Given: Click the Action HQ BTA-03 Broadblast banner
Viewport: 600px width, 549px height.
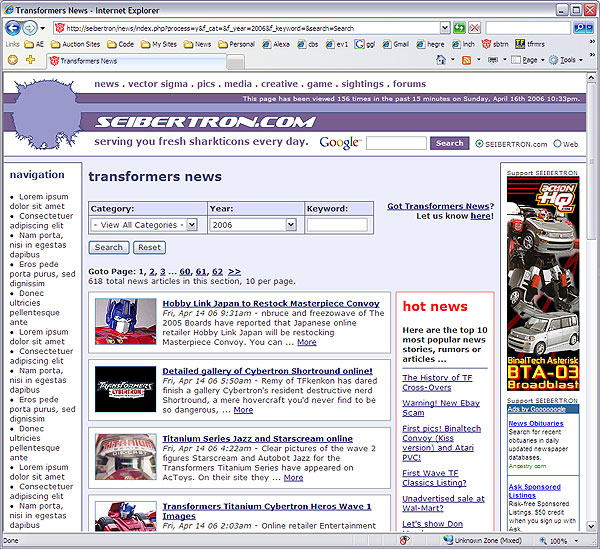Looking at the screenshot, I should point(543,283).
